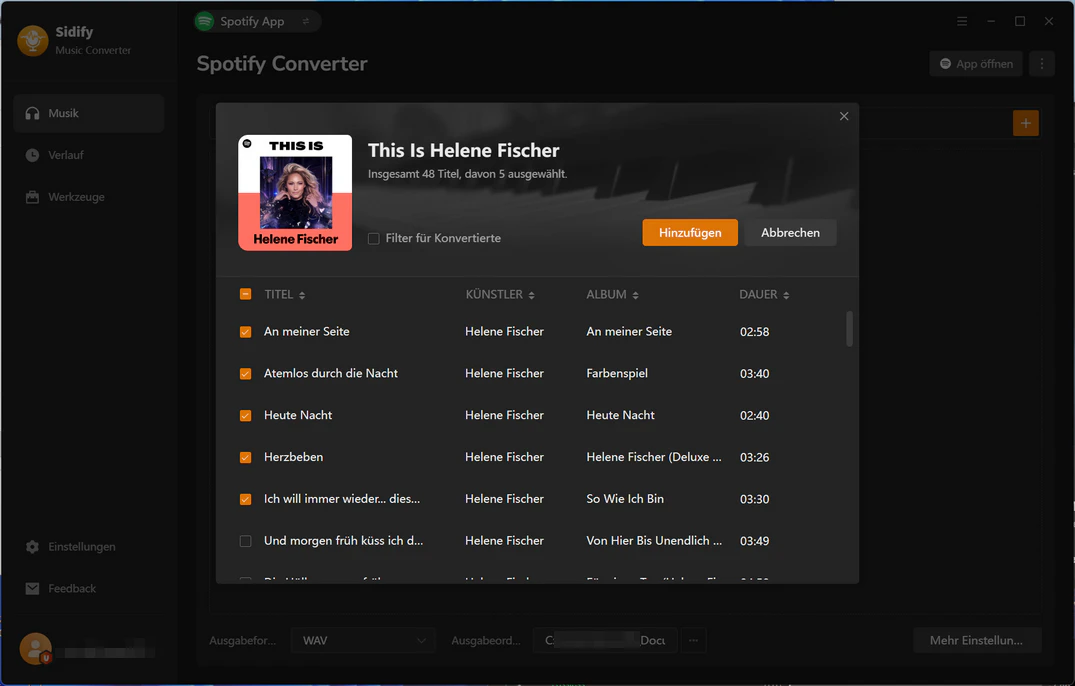Click the orange plus add button
The image size is (1075, 686).
1026,123
